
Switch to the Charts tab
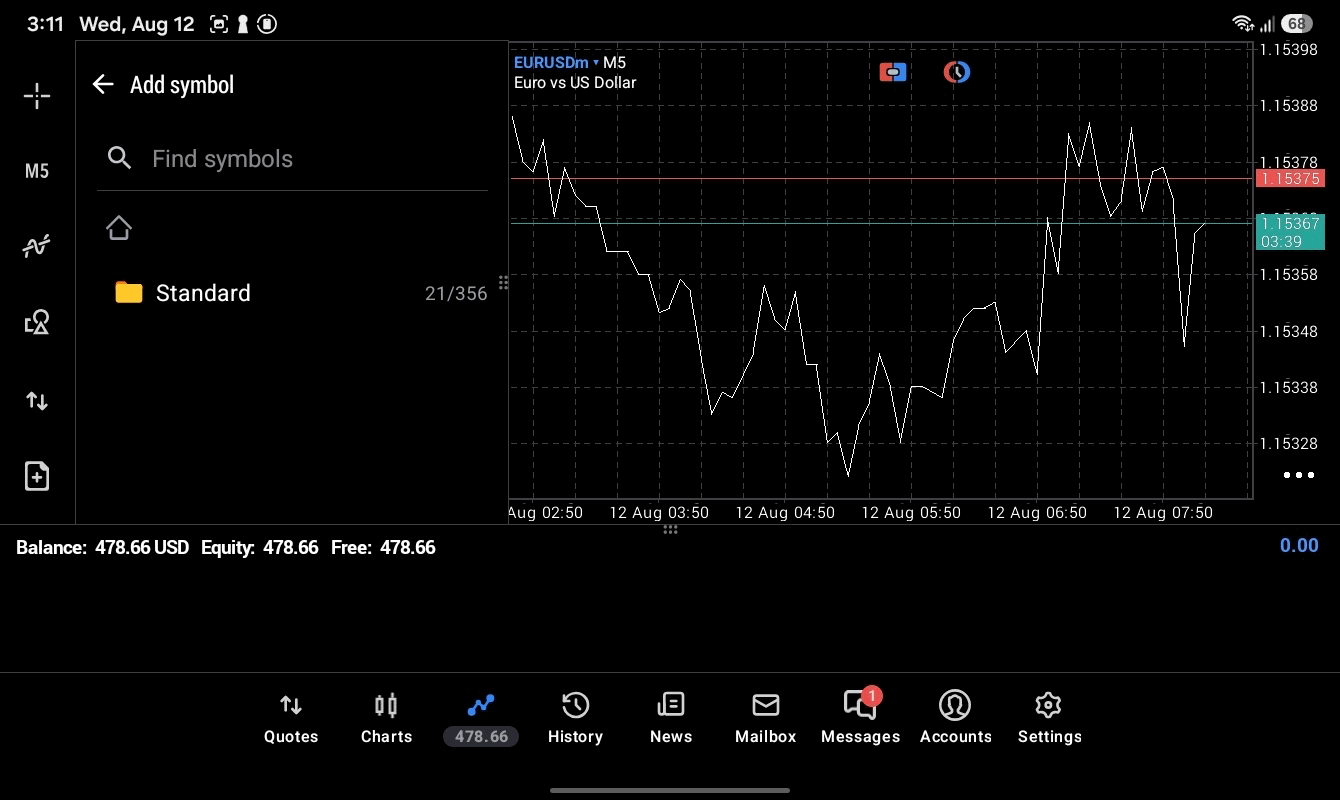386,719
